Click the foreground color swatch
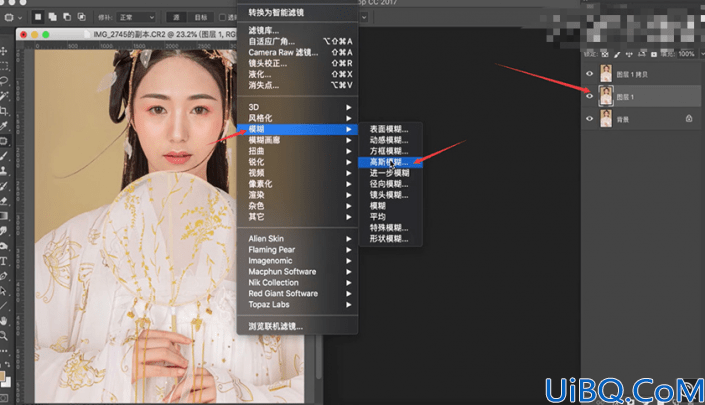This screenshot has width=705, height=405. [x=2, y=376]
